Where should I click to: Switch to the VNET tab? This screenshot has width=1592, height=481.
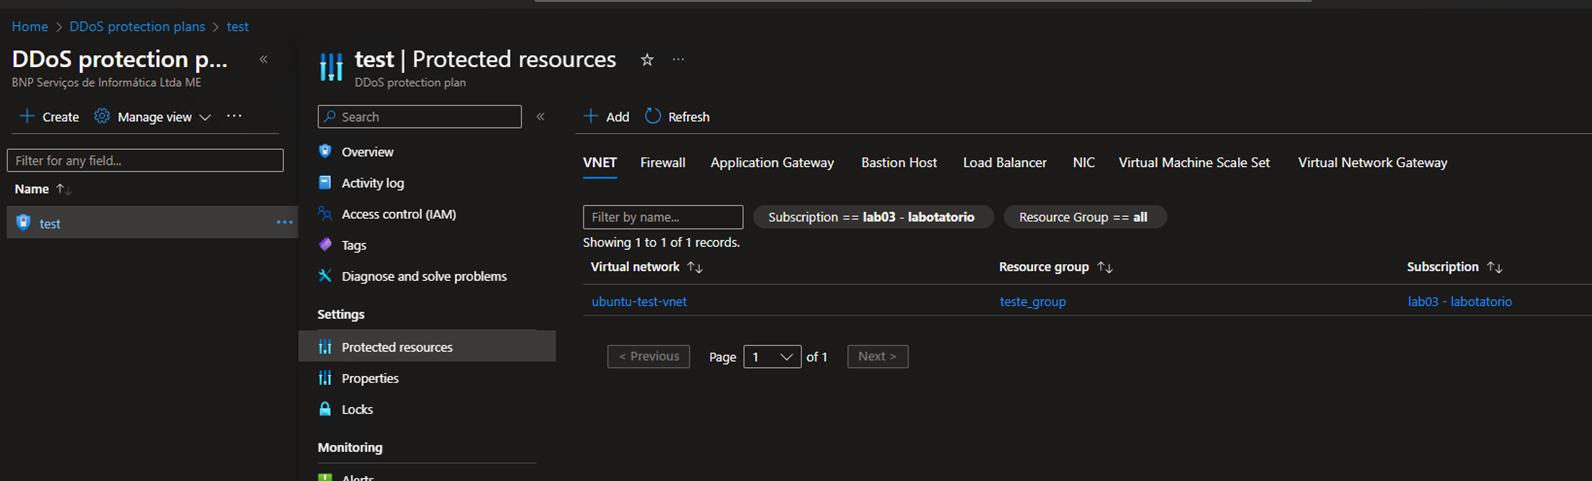600,162
